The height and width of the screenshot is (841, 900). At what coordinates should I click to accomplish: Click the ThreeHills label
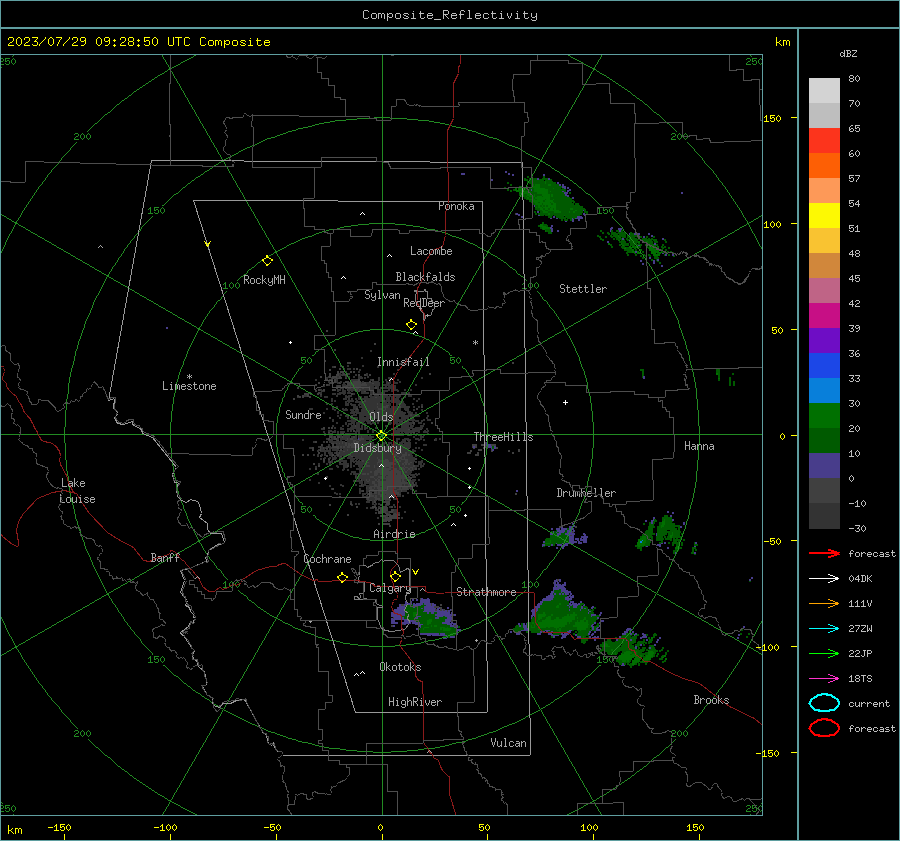[503, 437]
